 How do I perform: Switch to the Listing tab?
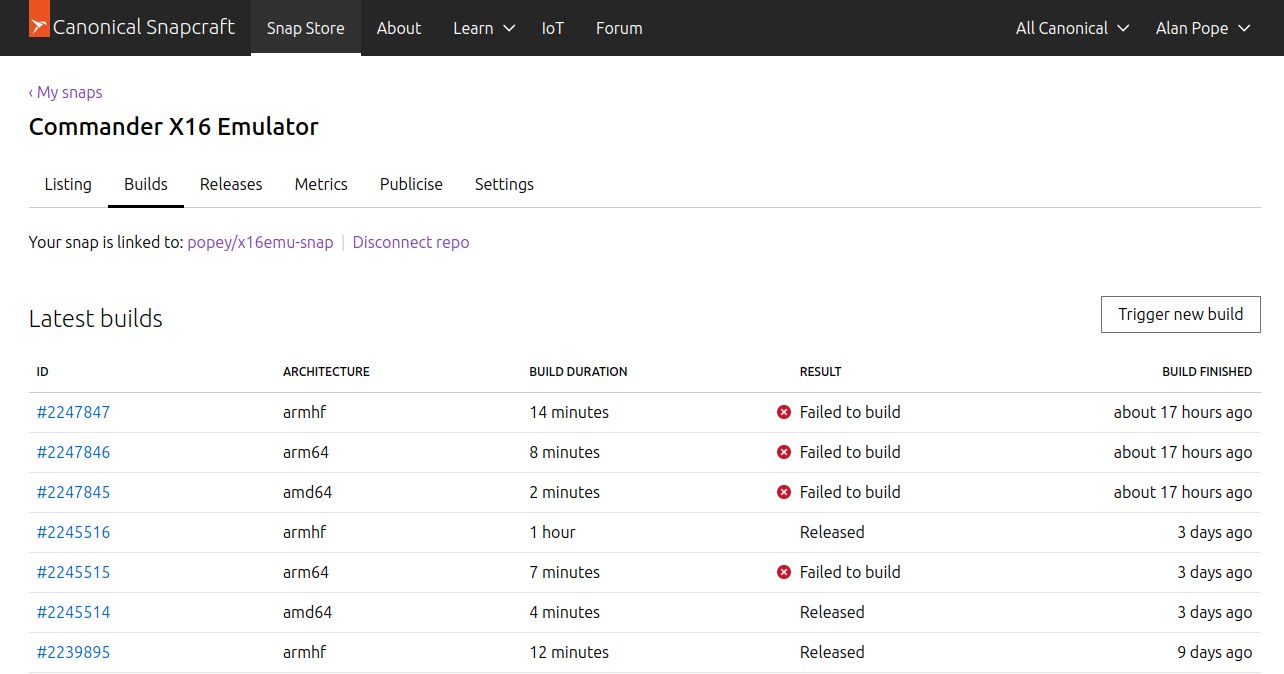click(68, 184)
